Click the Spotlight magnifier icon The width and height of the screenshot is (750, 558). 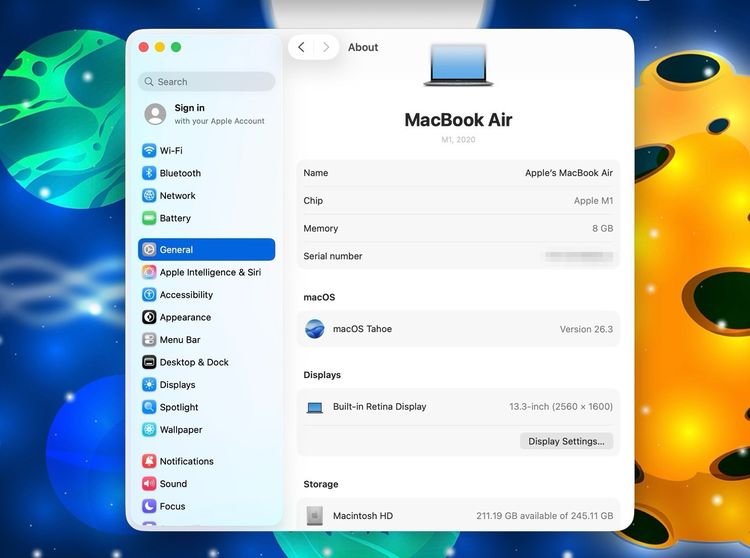[x=149, y=407]
